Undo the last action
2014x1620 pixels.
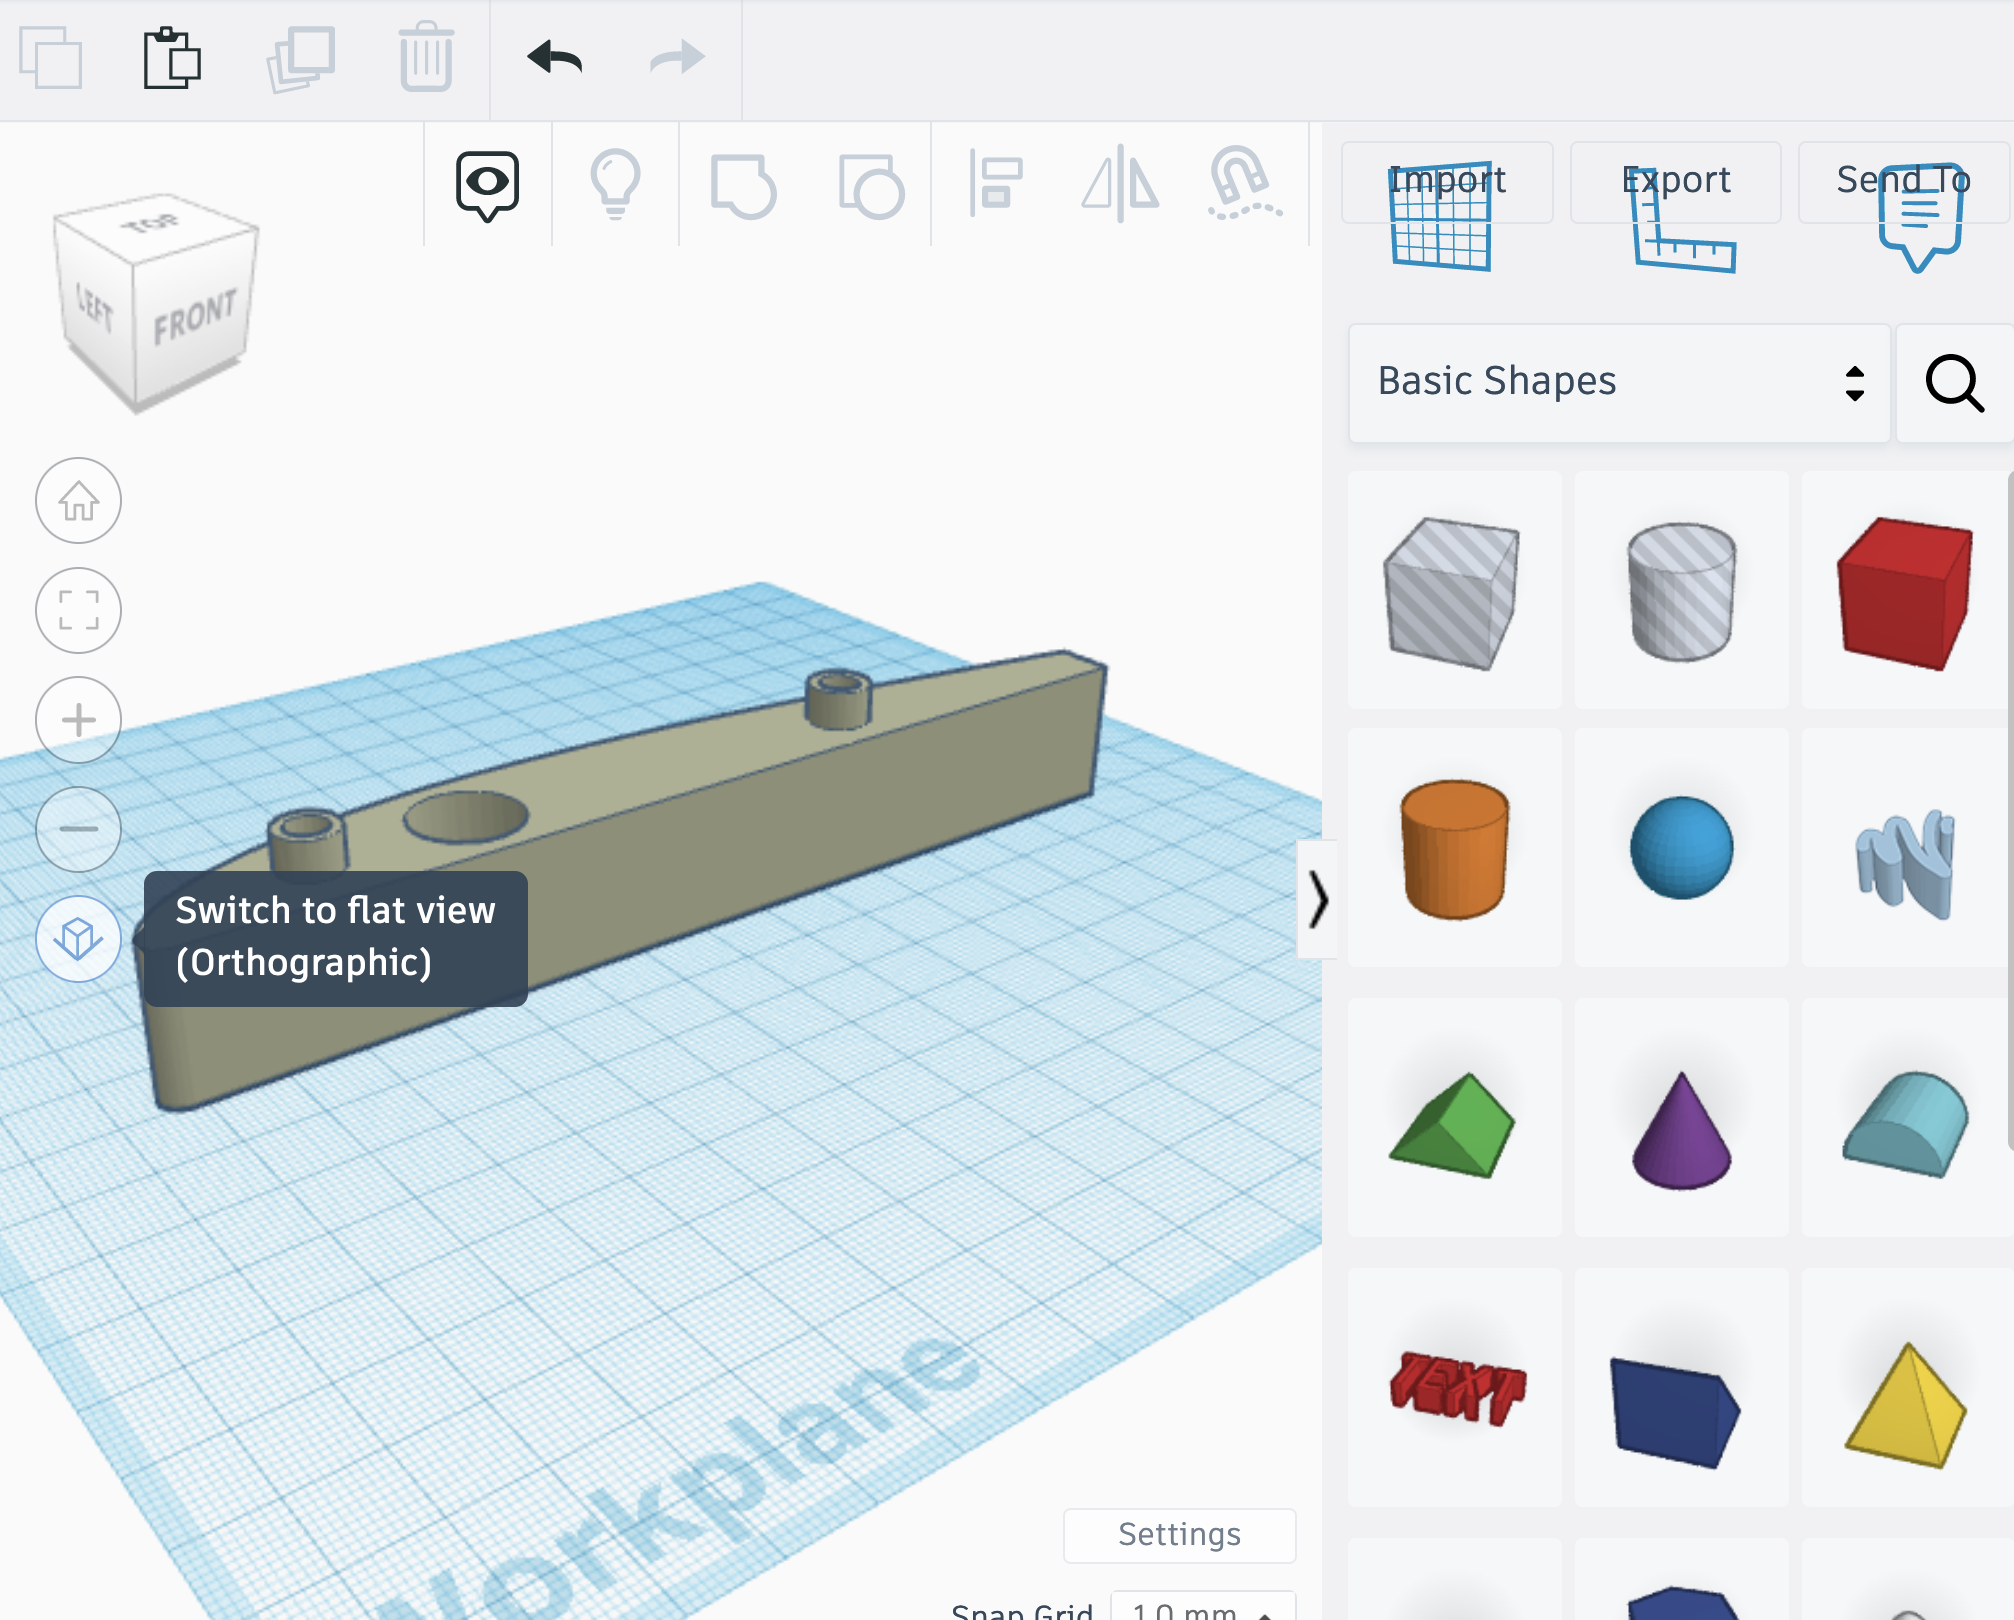click(x=555, y=58)
